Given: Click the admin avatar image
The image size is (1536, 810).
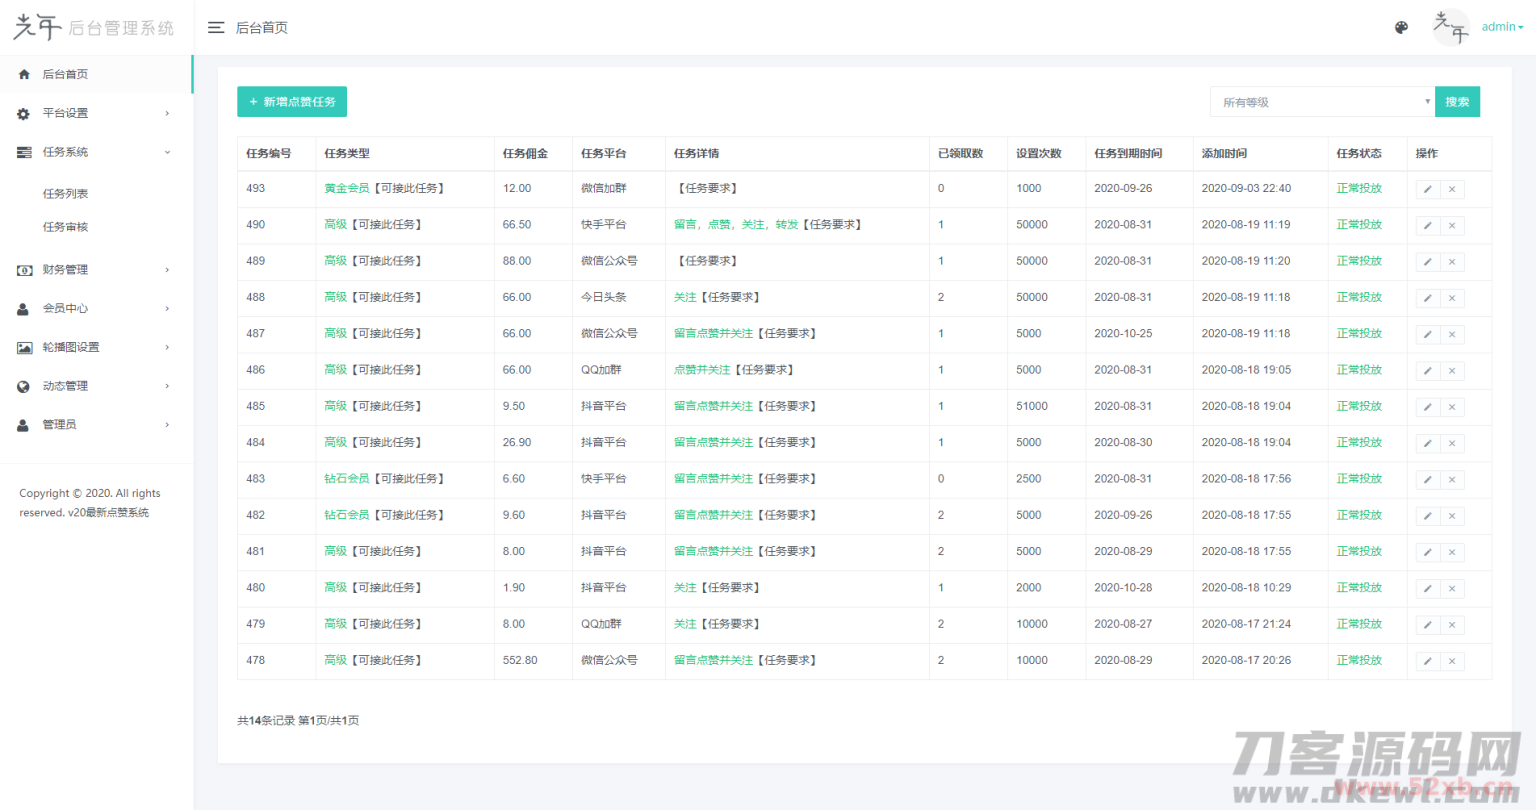Looking at the screenshot, I should click(1451, 28).
